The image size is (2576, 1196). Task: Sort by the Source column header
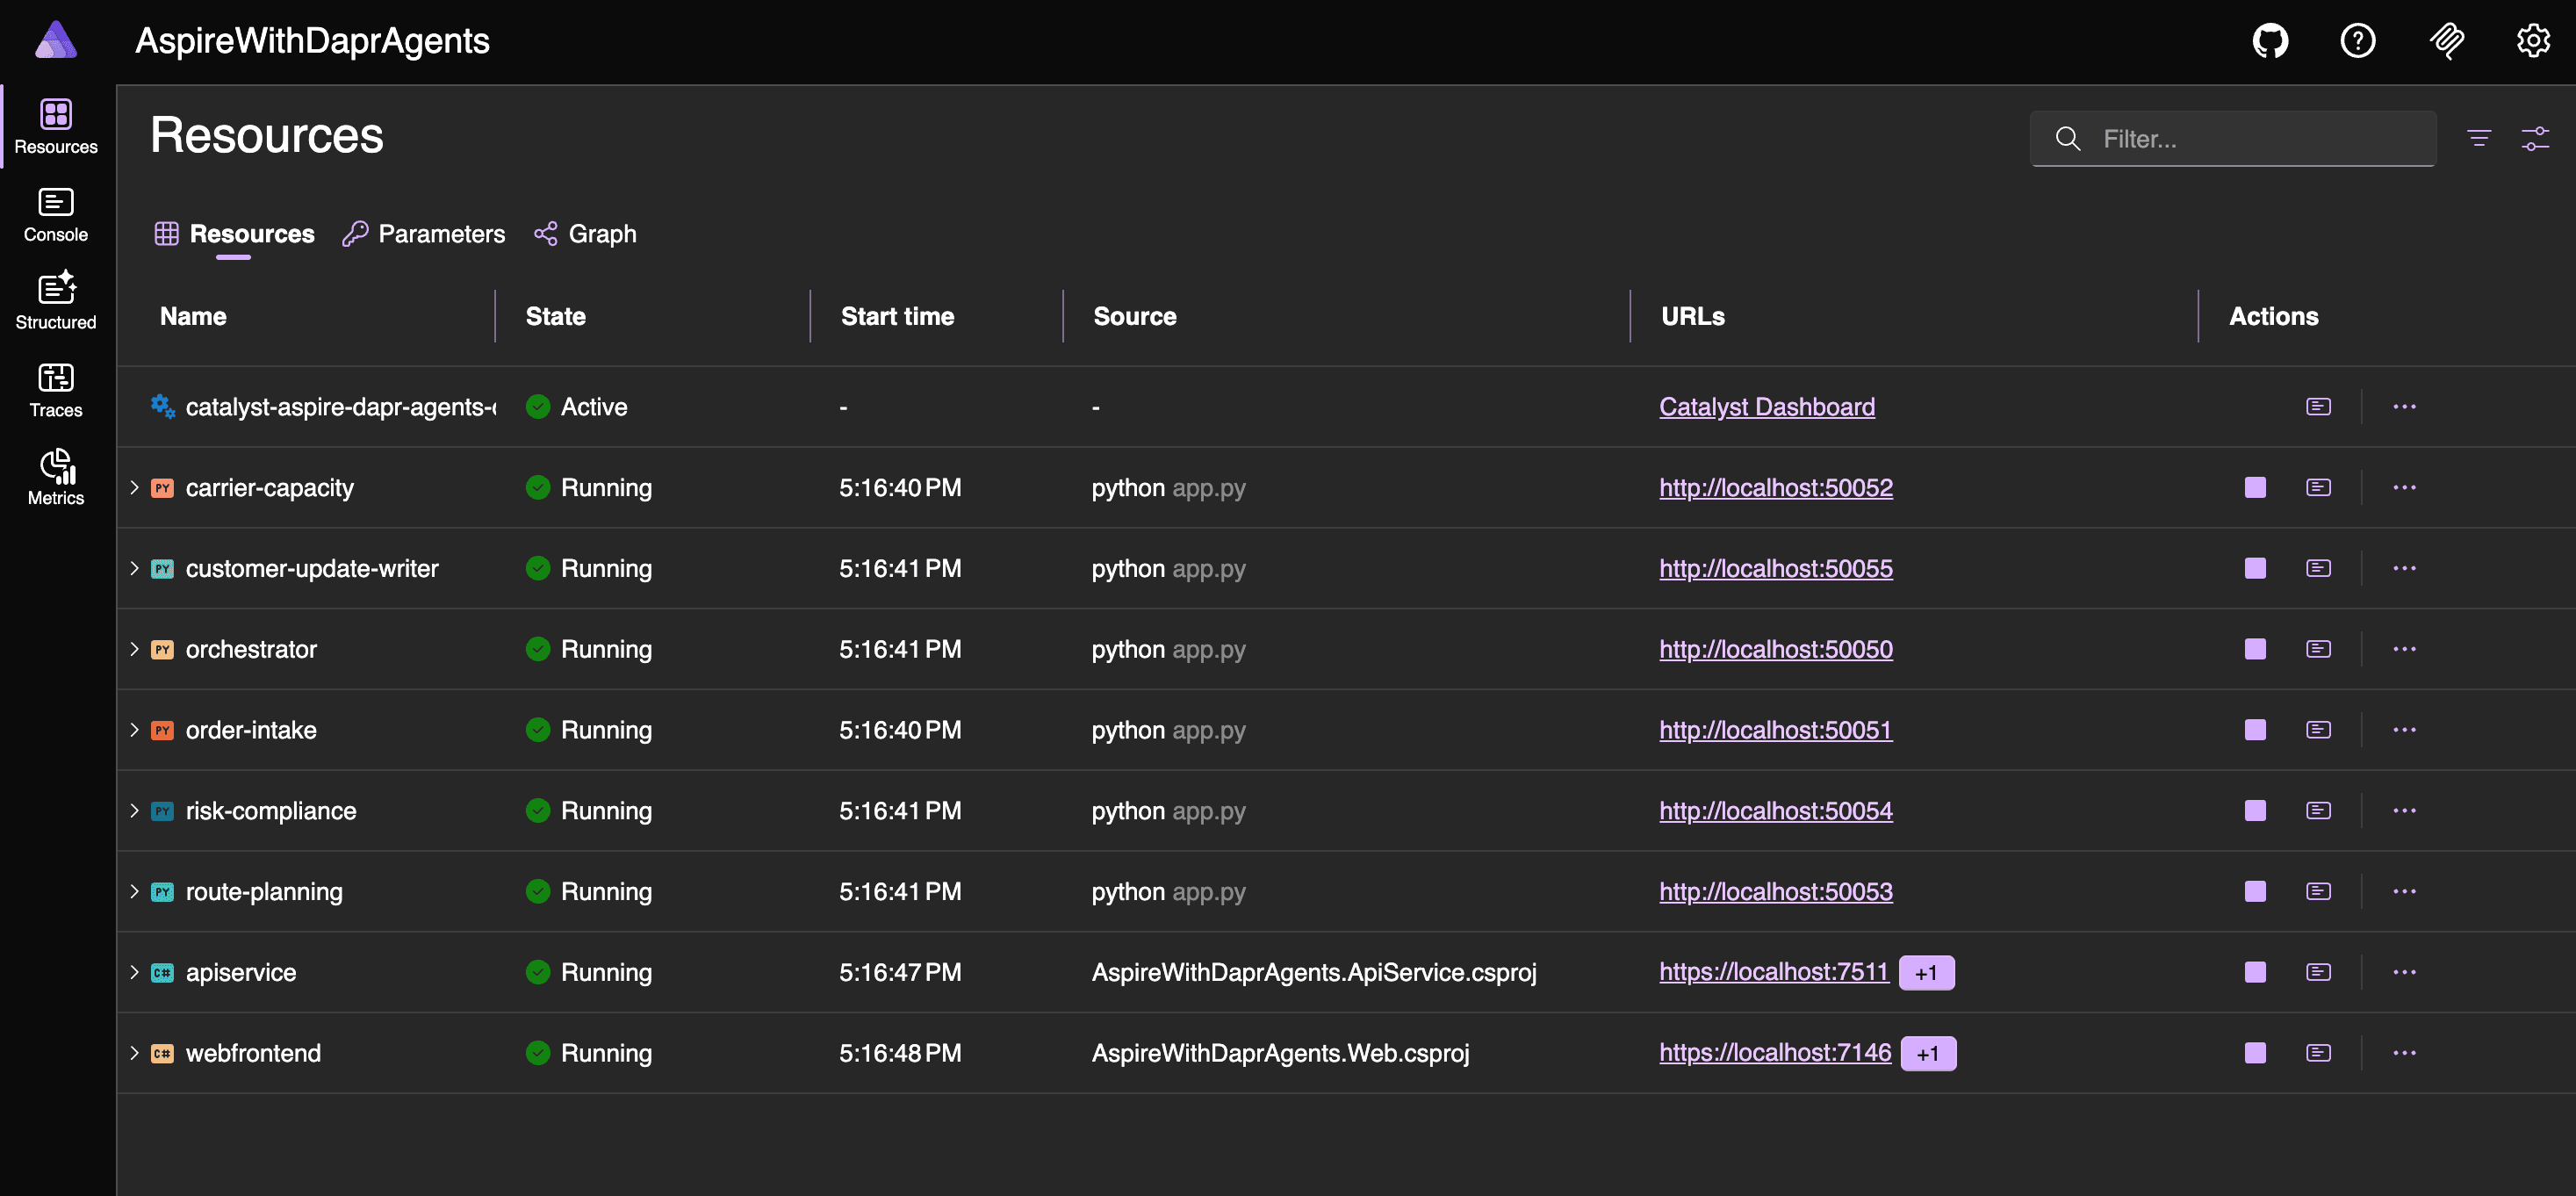(x=1135, y=316)
